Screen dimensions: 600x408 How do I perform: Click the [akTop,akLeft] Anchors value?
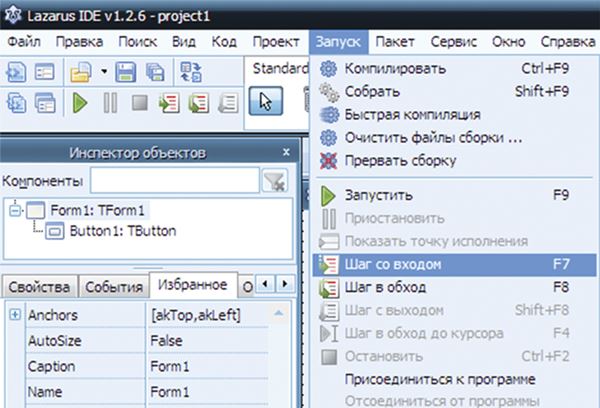pos(207,315)
